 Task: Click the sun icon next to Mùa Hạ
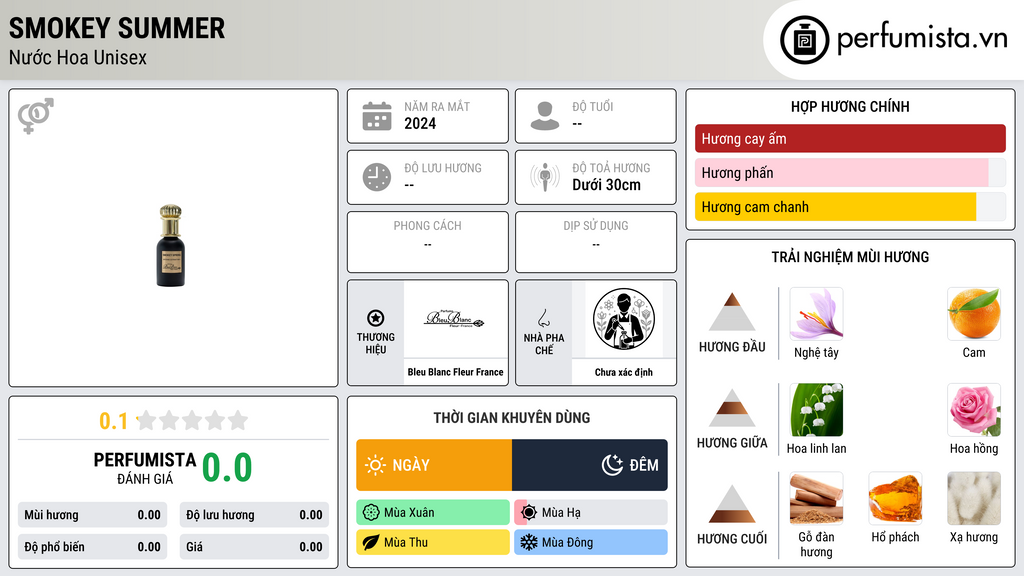coord(529,513)
